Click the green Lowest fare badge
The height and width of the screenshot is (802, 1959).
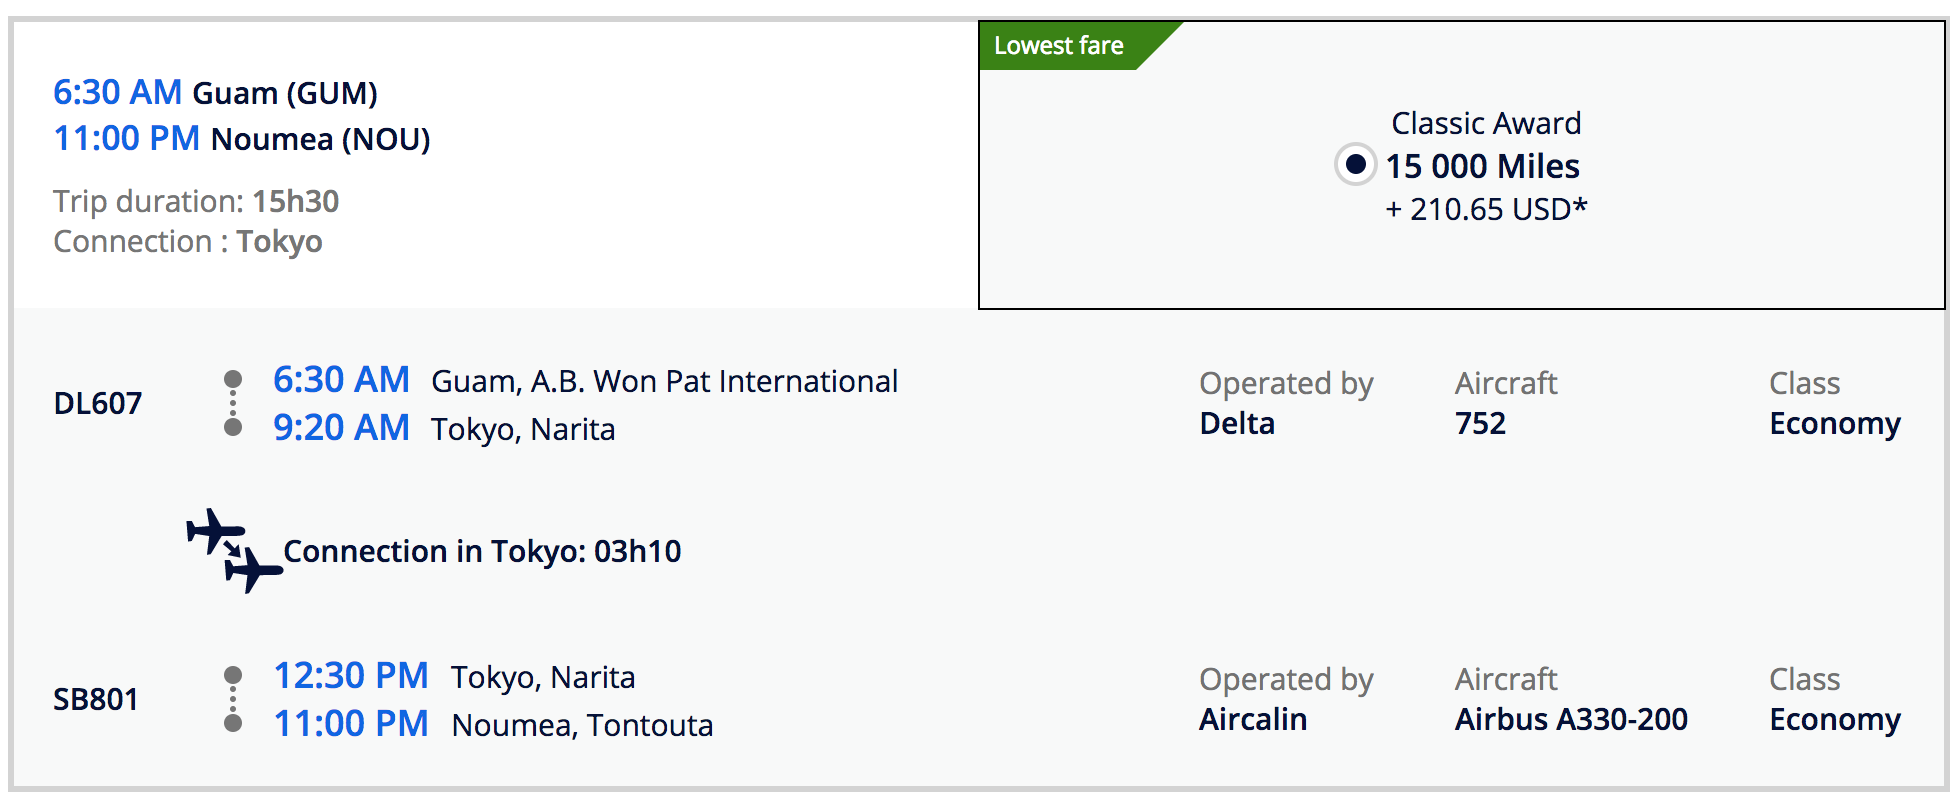(1059, 46)
